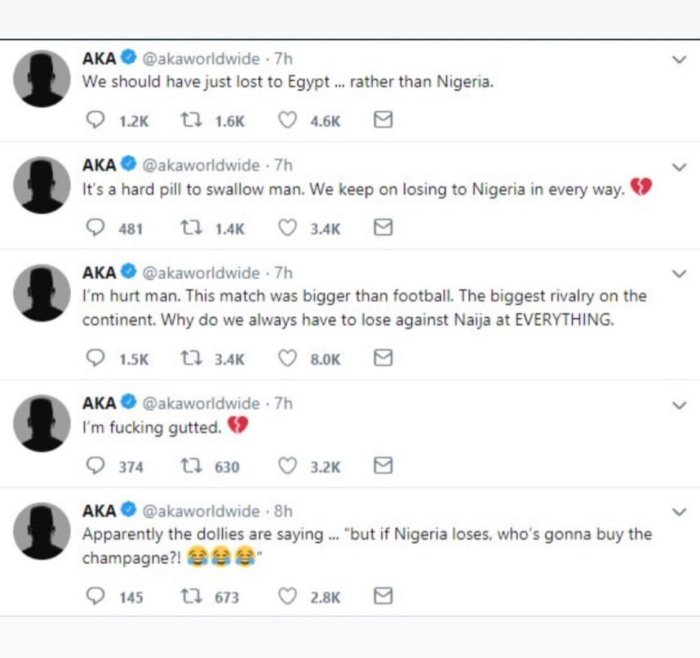Expand options chevron on 'hard pill' tweet
The image size is (700, 658).
679,166
